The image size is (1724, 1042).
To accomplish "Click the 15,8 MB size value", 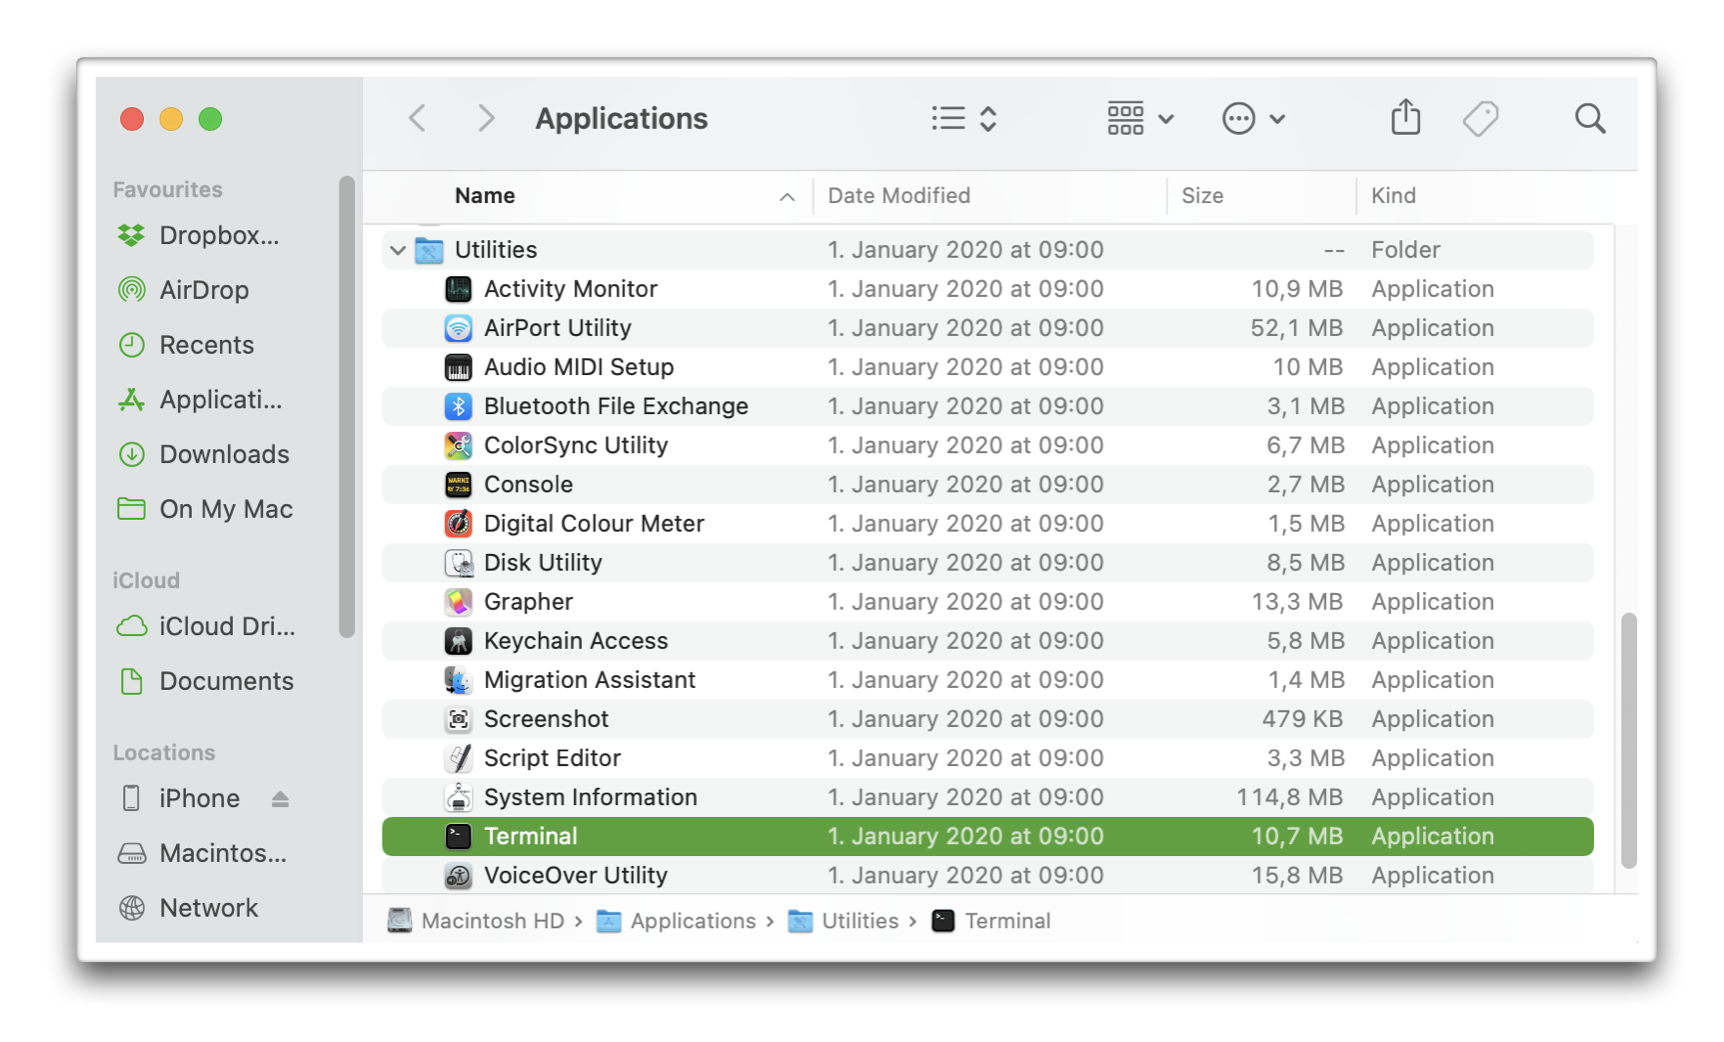I will (1297, 875).
